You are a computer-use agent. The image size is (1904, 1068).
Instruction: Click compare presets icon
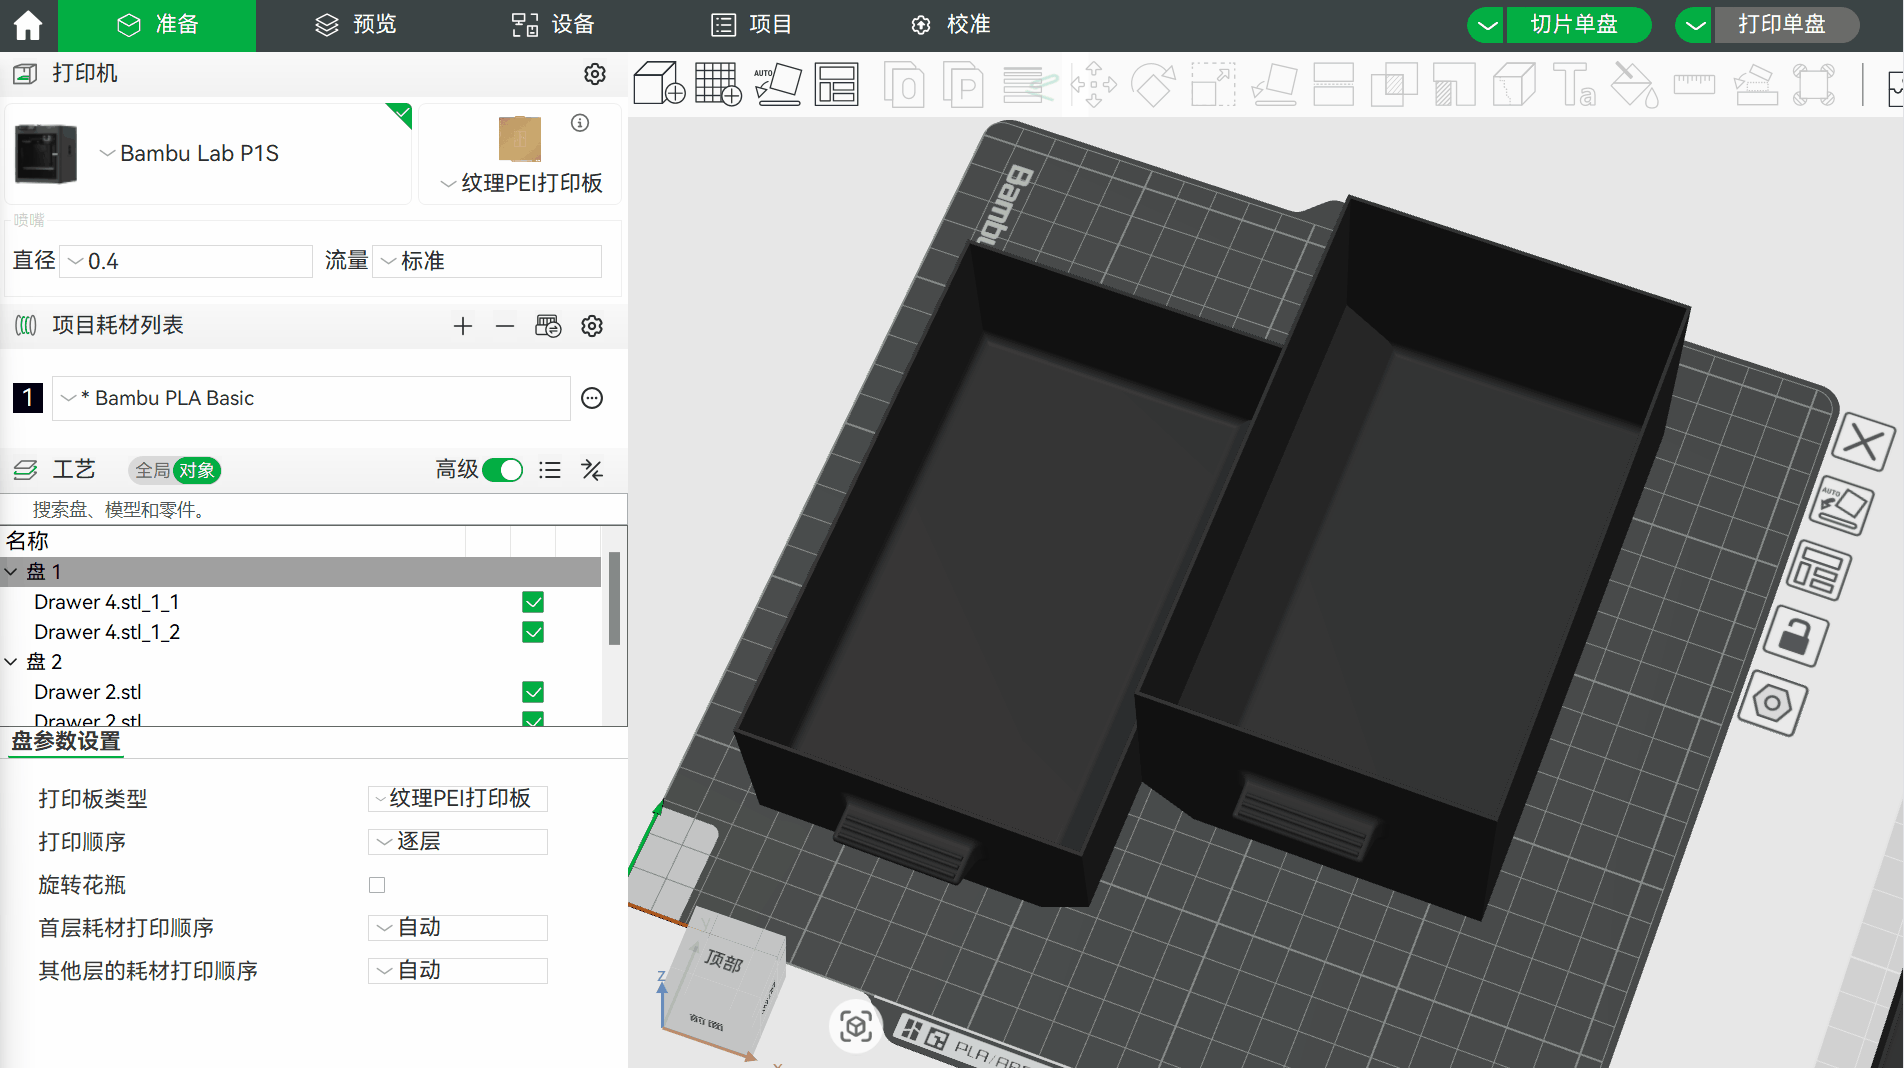(592, 470)
